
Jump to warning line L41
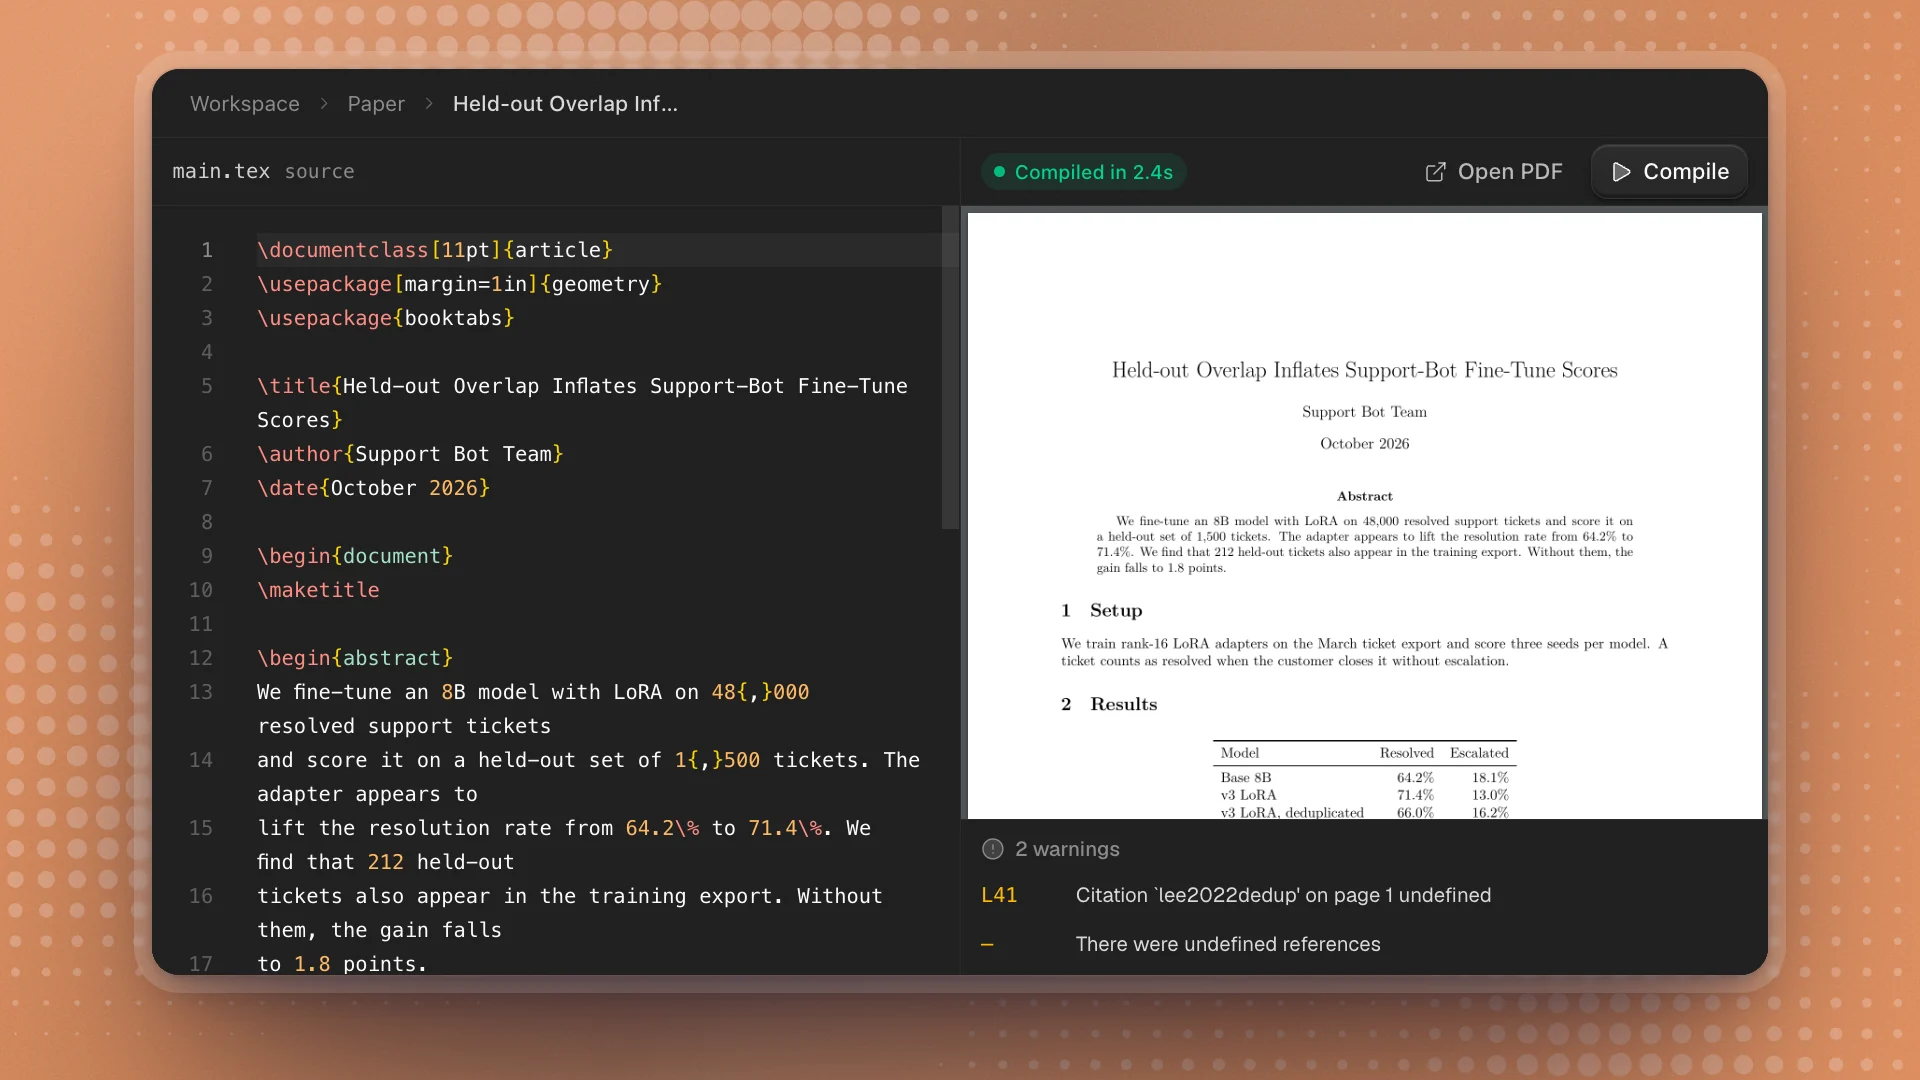tap(999, 895)
